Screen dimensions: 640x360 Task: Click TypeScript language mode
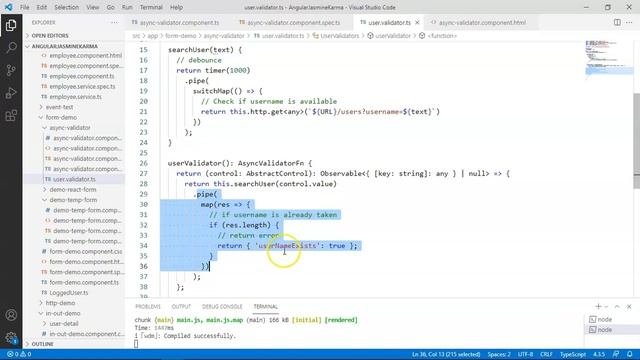coord(573,354)
